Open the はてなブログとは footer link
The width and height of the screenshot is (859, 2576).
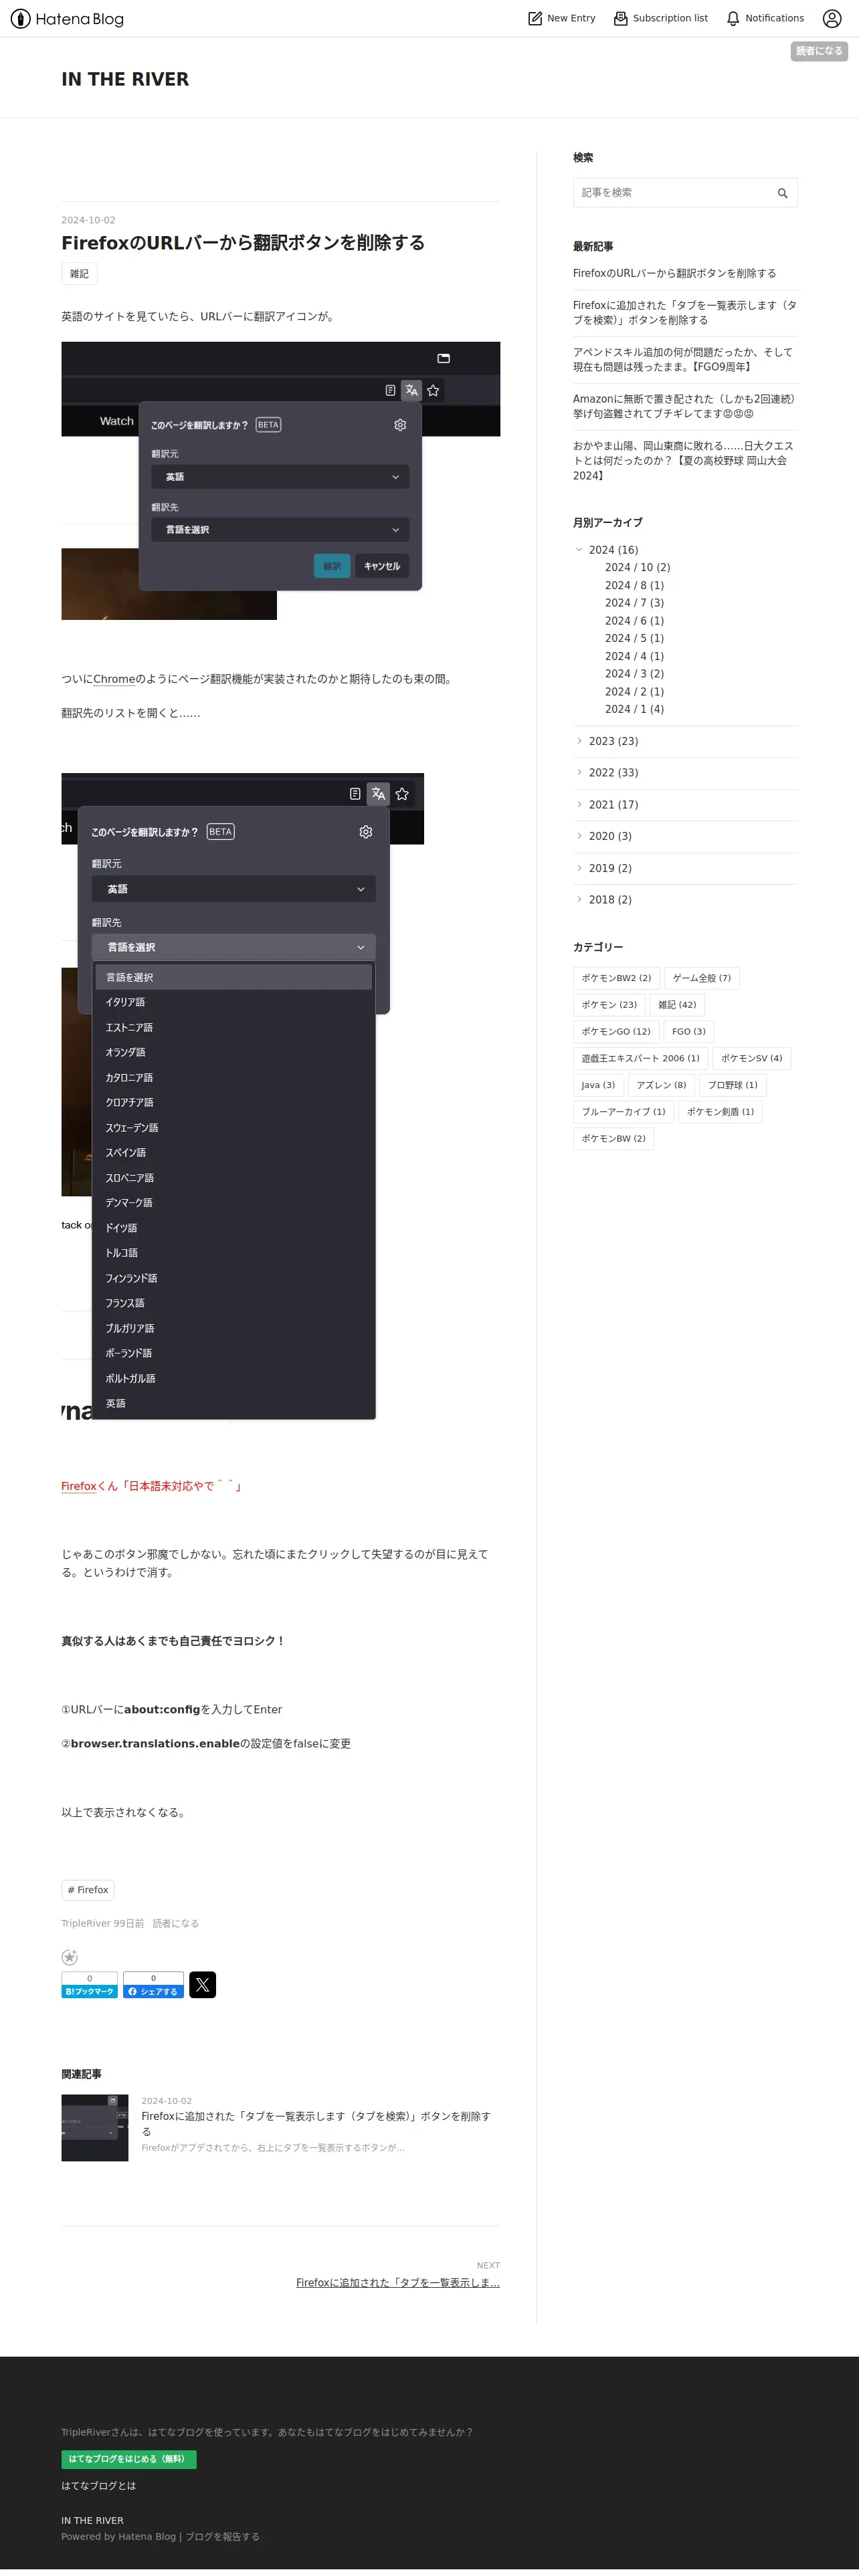click(98, 2486)
